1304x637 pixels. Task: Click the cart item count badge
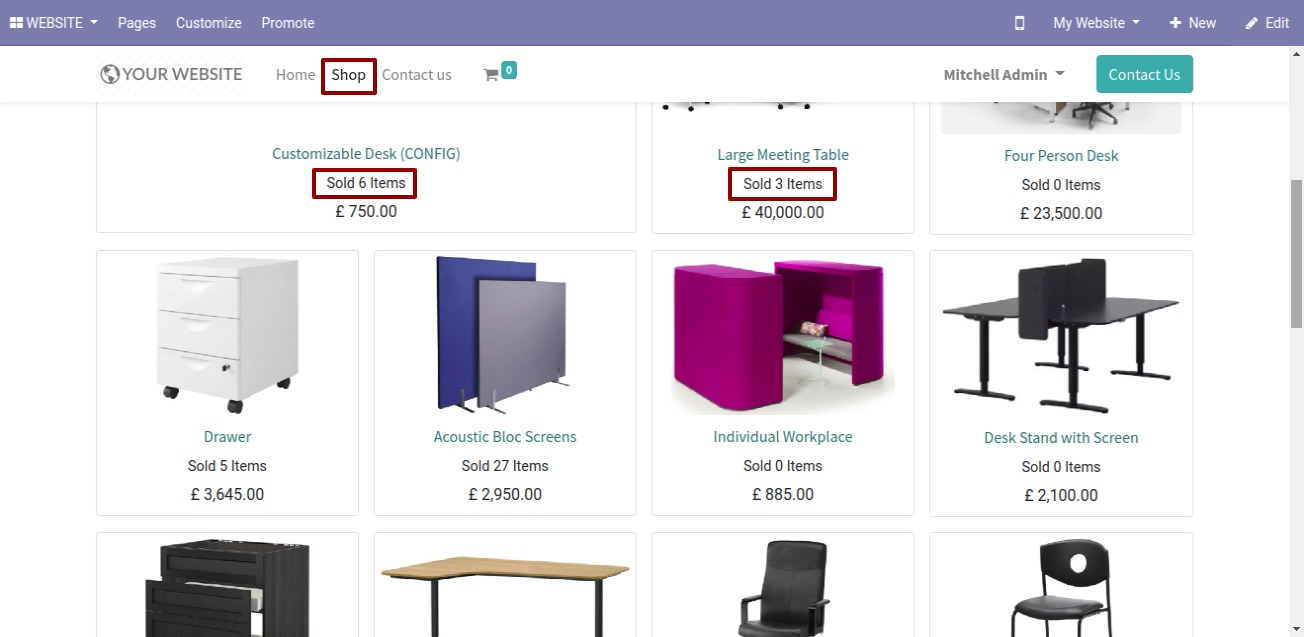tap(509, 70)
